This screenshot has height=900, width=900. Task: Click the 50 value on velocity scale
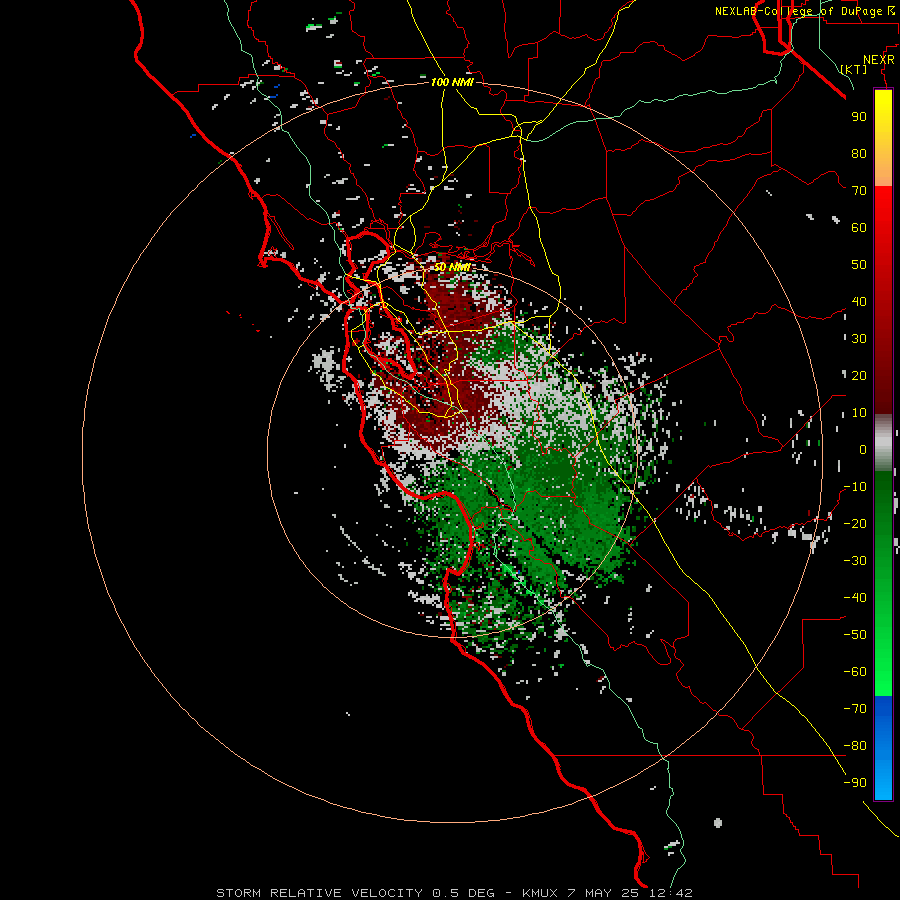click(x=859, y=265)
